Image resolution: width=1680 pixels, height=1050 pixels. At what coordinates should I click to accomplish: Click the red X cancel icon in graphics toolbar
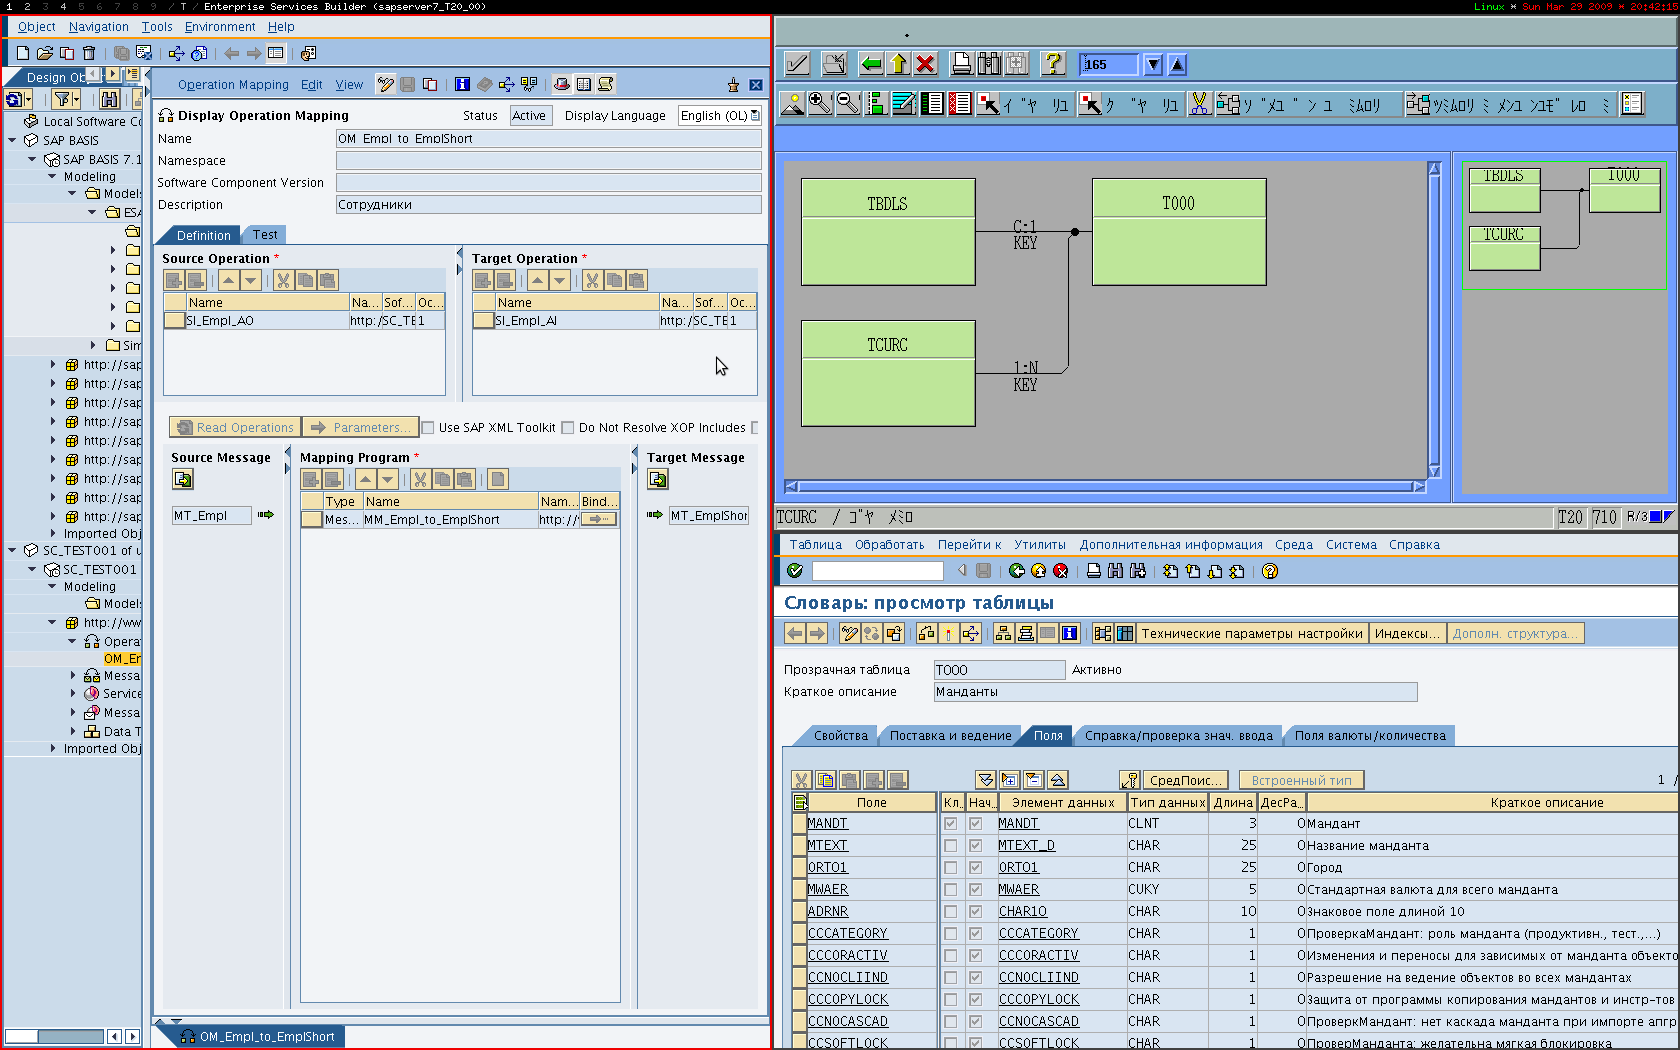coord(926,64)
